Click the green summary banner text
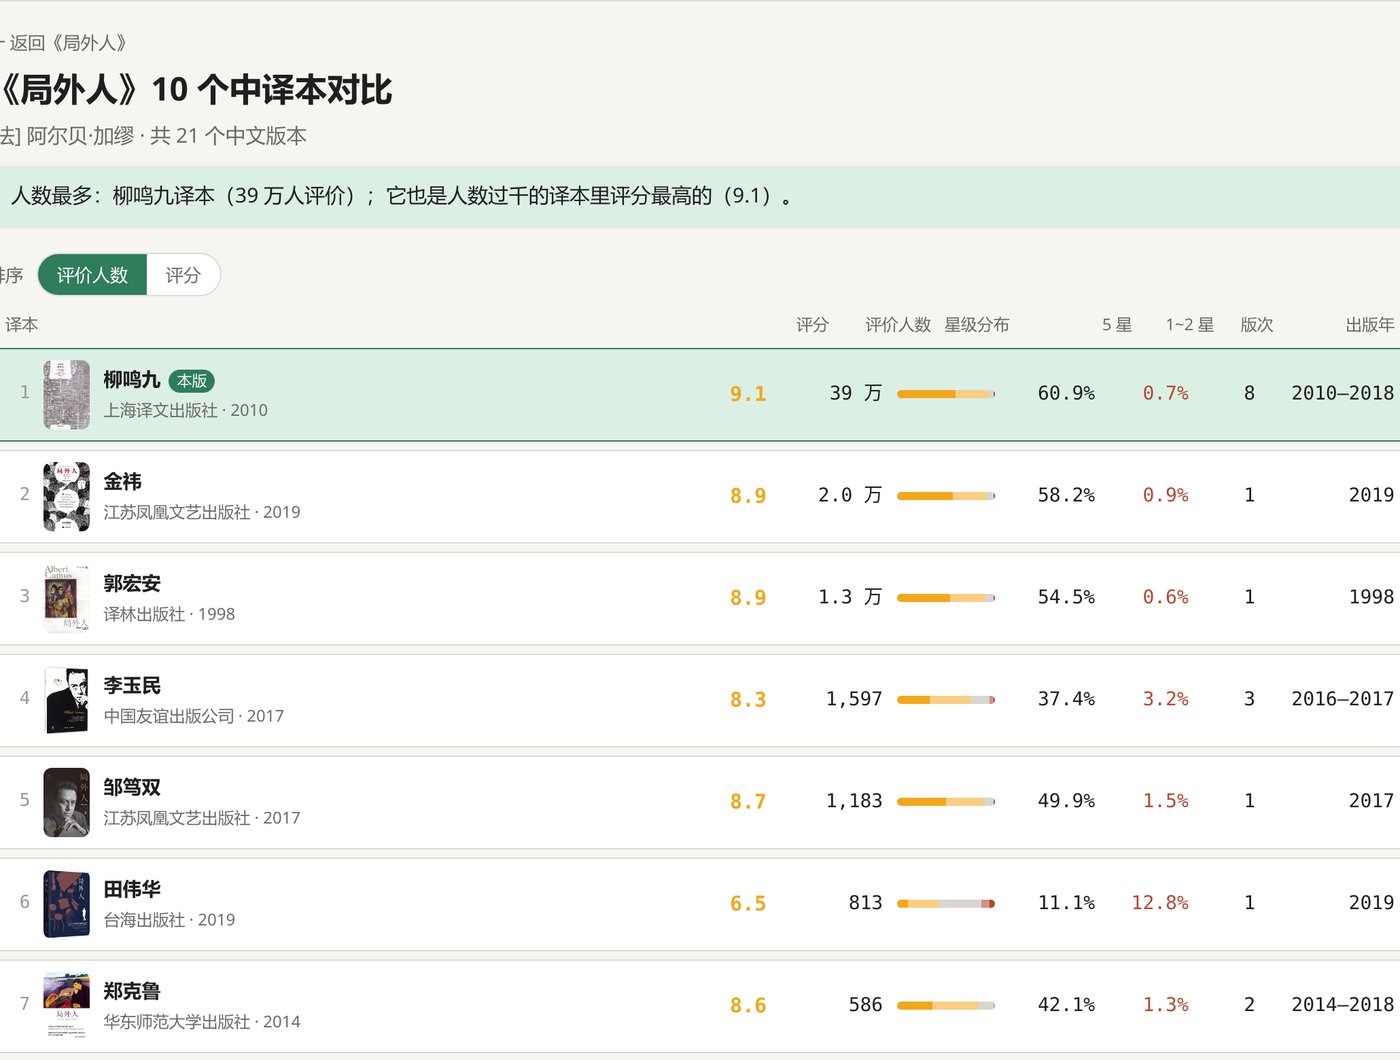Screen dimensions: 1400x1060 [403, 196]
